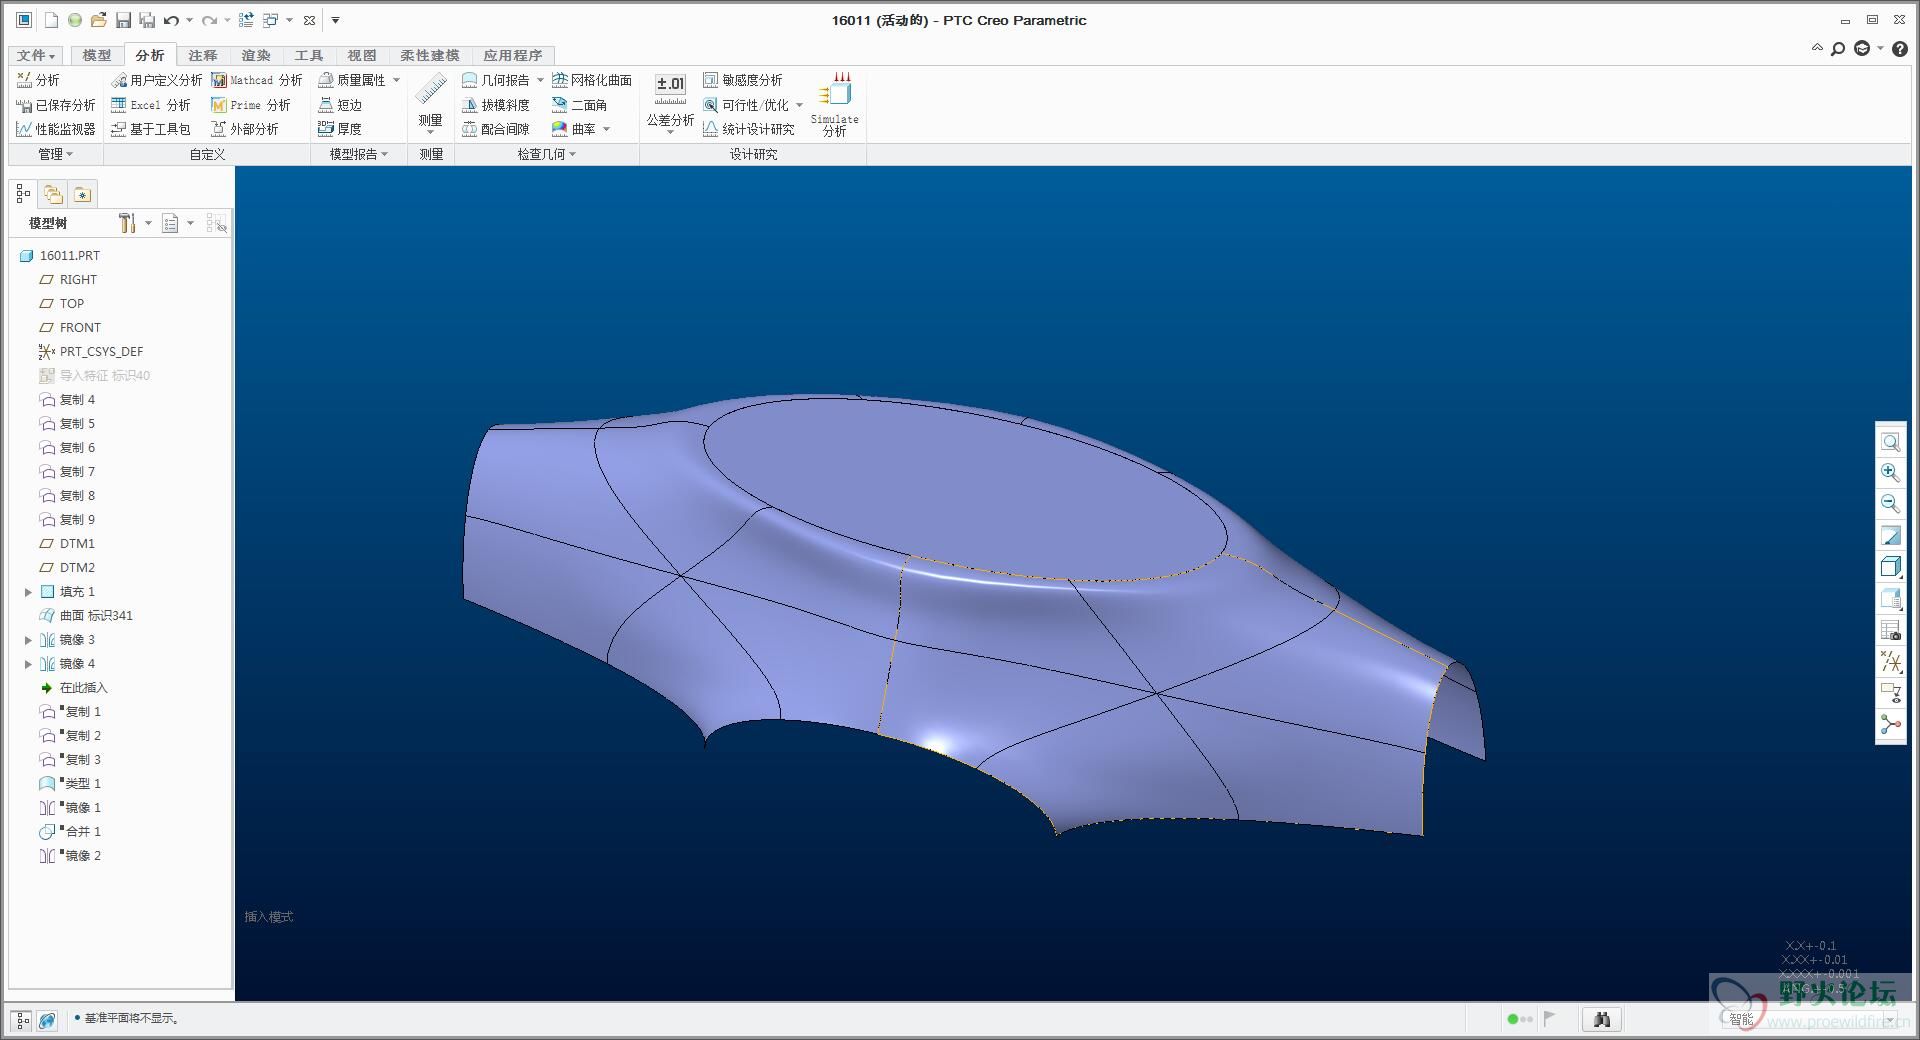Click Repaint icon in graphics toolbar
The image size is (1920, 1040).
click(x=1890, y=536)
